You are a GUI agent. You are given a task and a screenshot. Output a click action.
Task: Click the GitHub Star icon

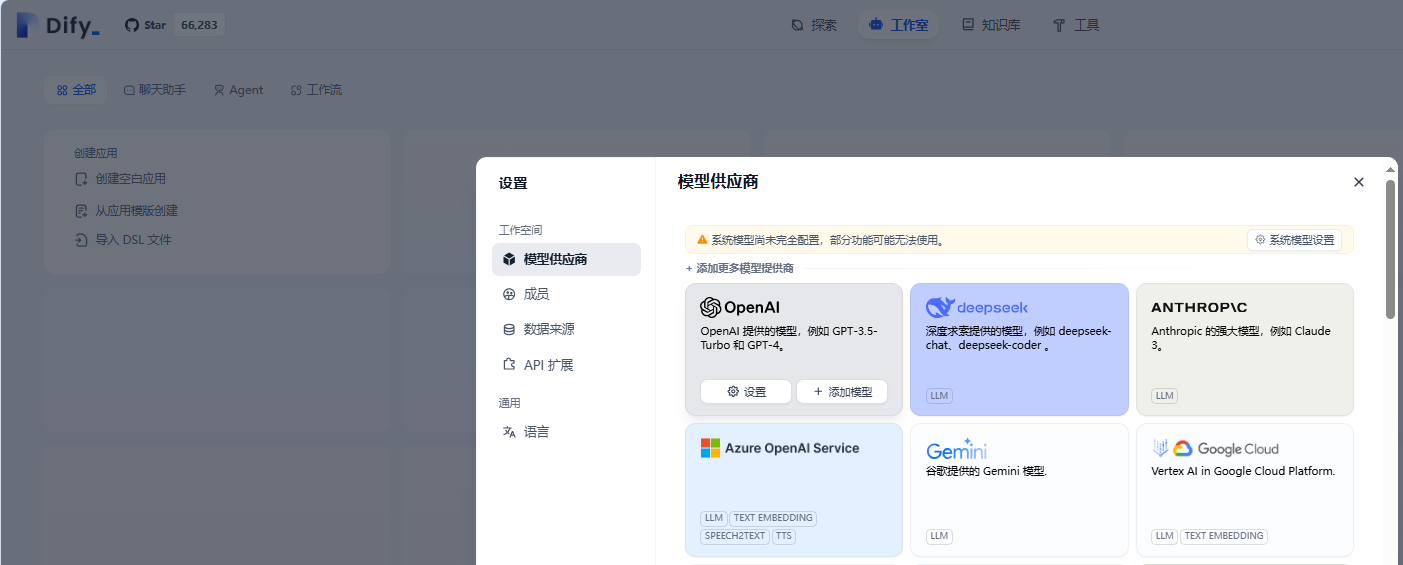132,25
